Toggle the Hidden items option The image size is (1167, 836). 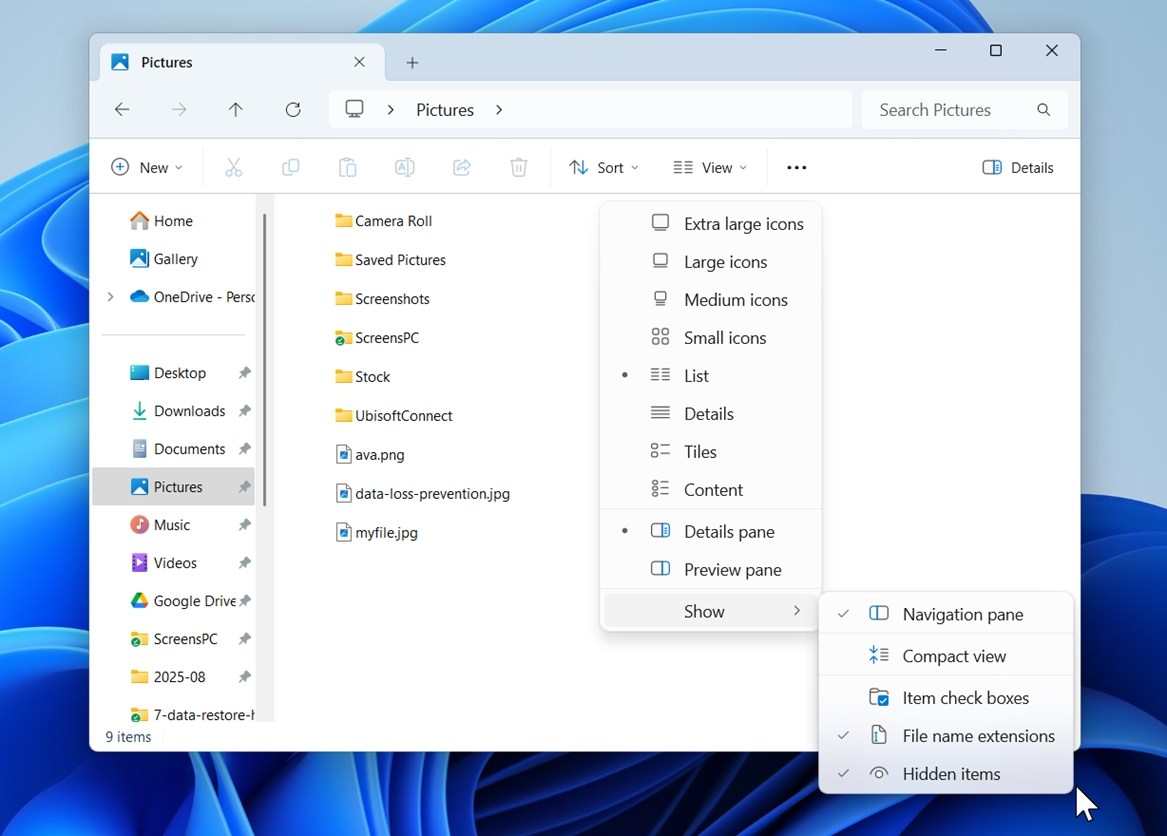[950, 774]
